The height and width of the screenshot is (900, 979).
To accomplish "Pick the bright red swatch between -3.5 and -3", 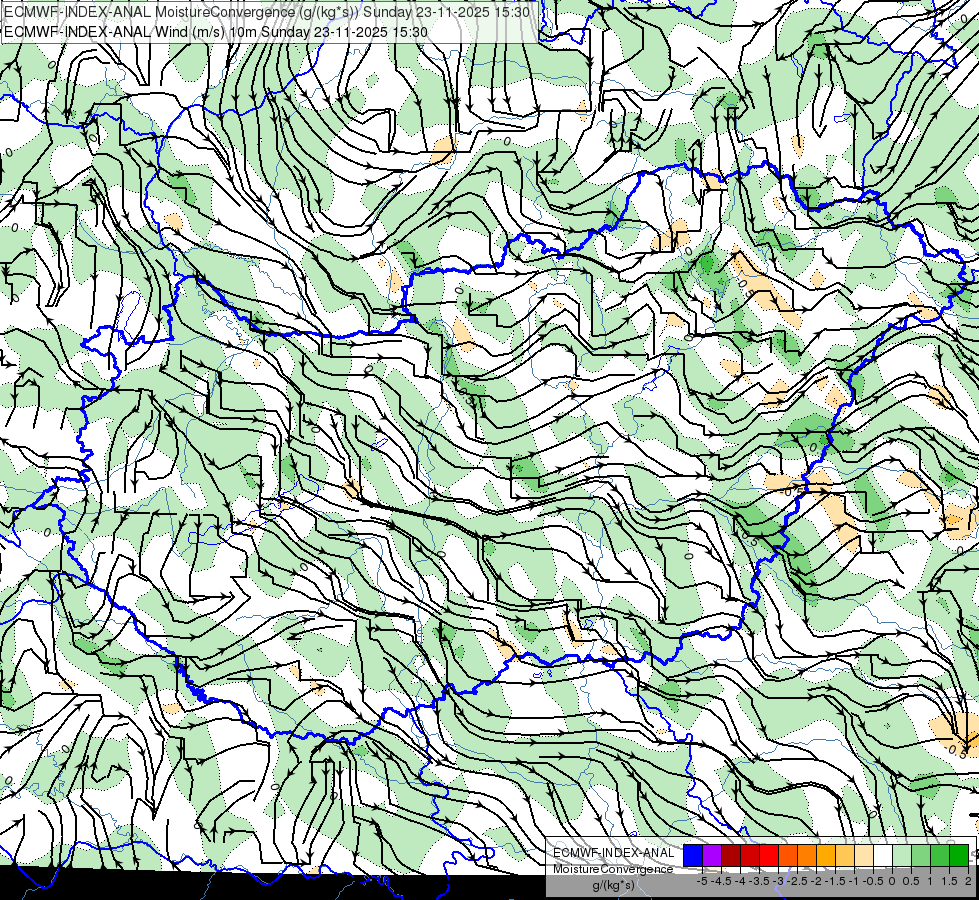I will click(769, 856).
